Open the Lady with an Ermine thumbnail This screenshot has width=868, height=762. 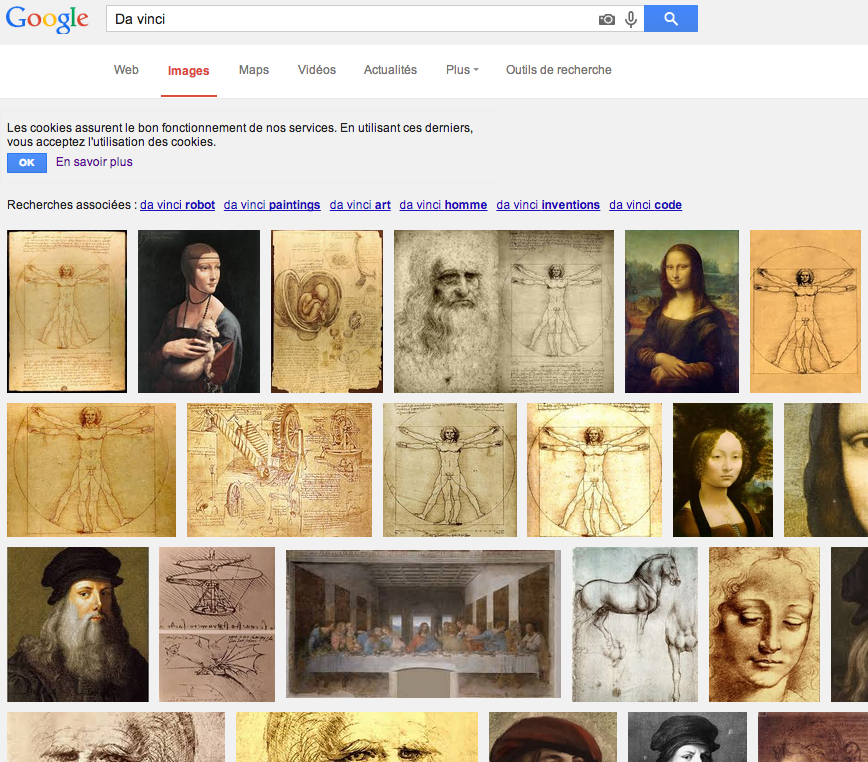[x=199, y=312]
